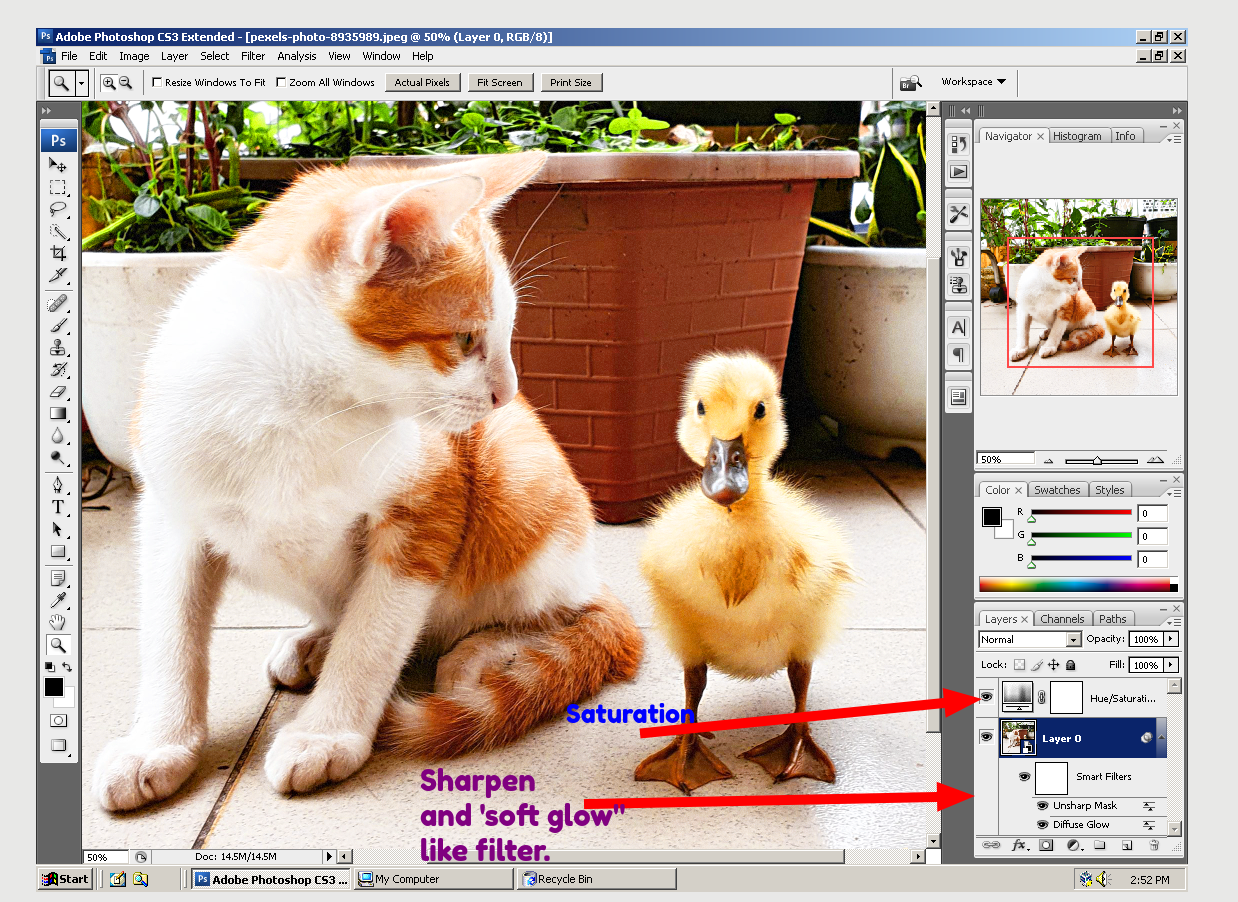This screenshot has height=902, width=1238.
Task: Select the Clone Stamp tool
Action: (58, 347)
